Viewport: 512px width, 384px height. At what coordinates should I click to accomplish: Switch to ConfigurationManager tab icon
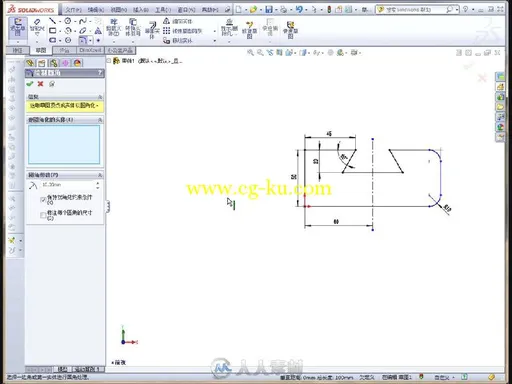53,63
